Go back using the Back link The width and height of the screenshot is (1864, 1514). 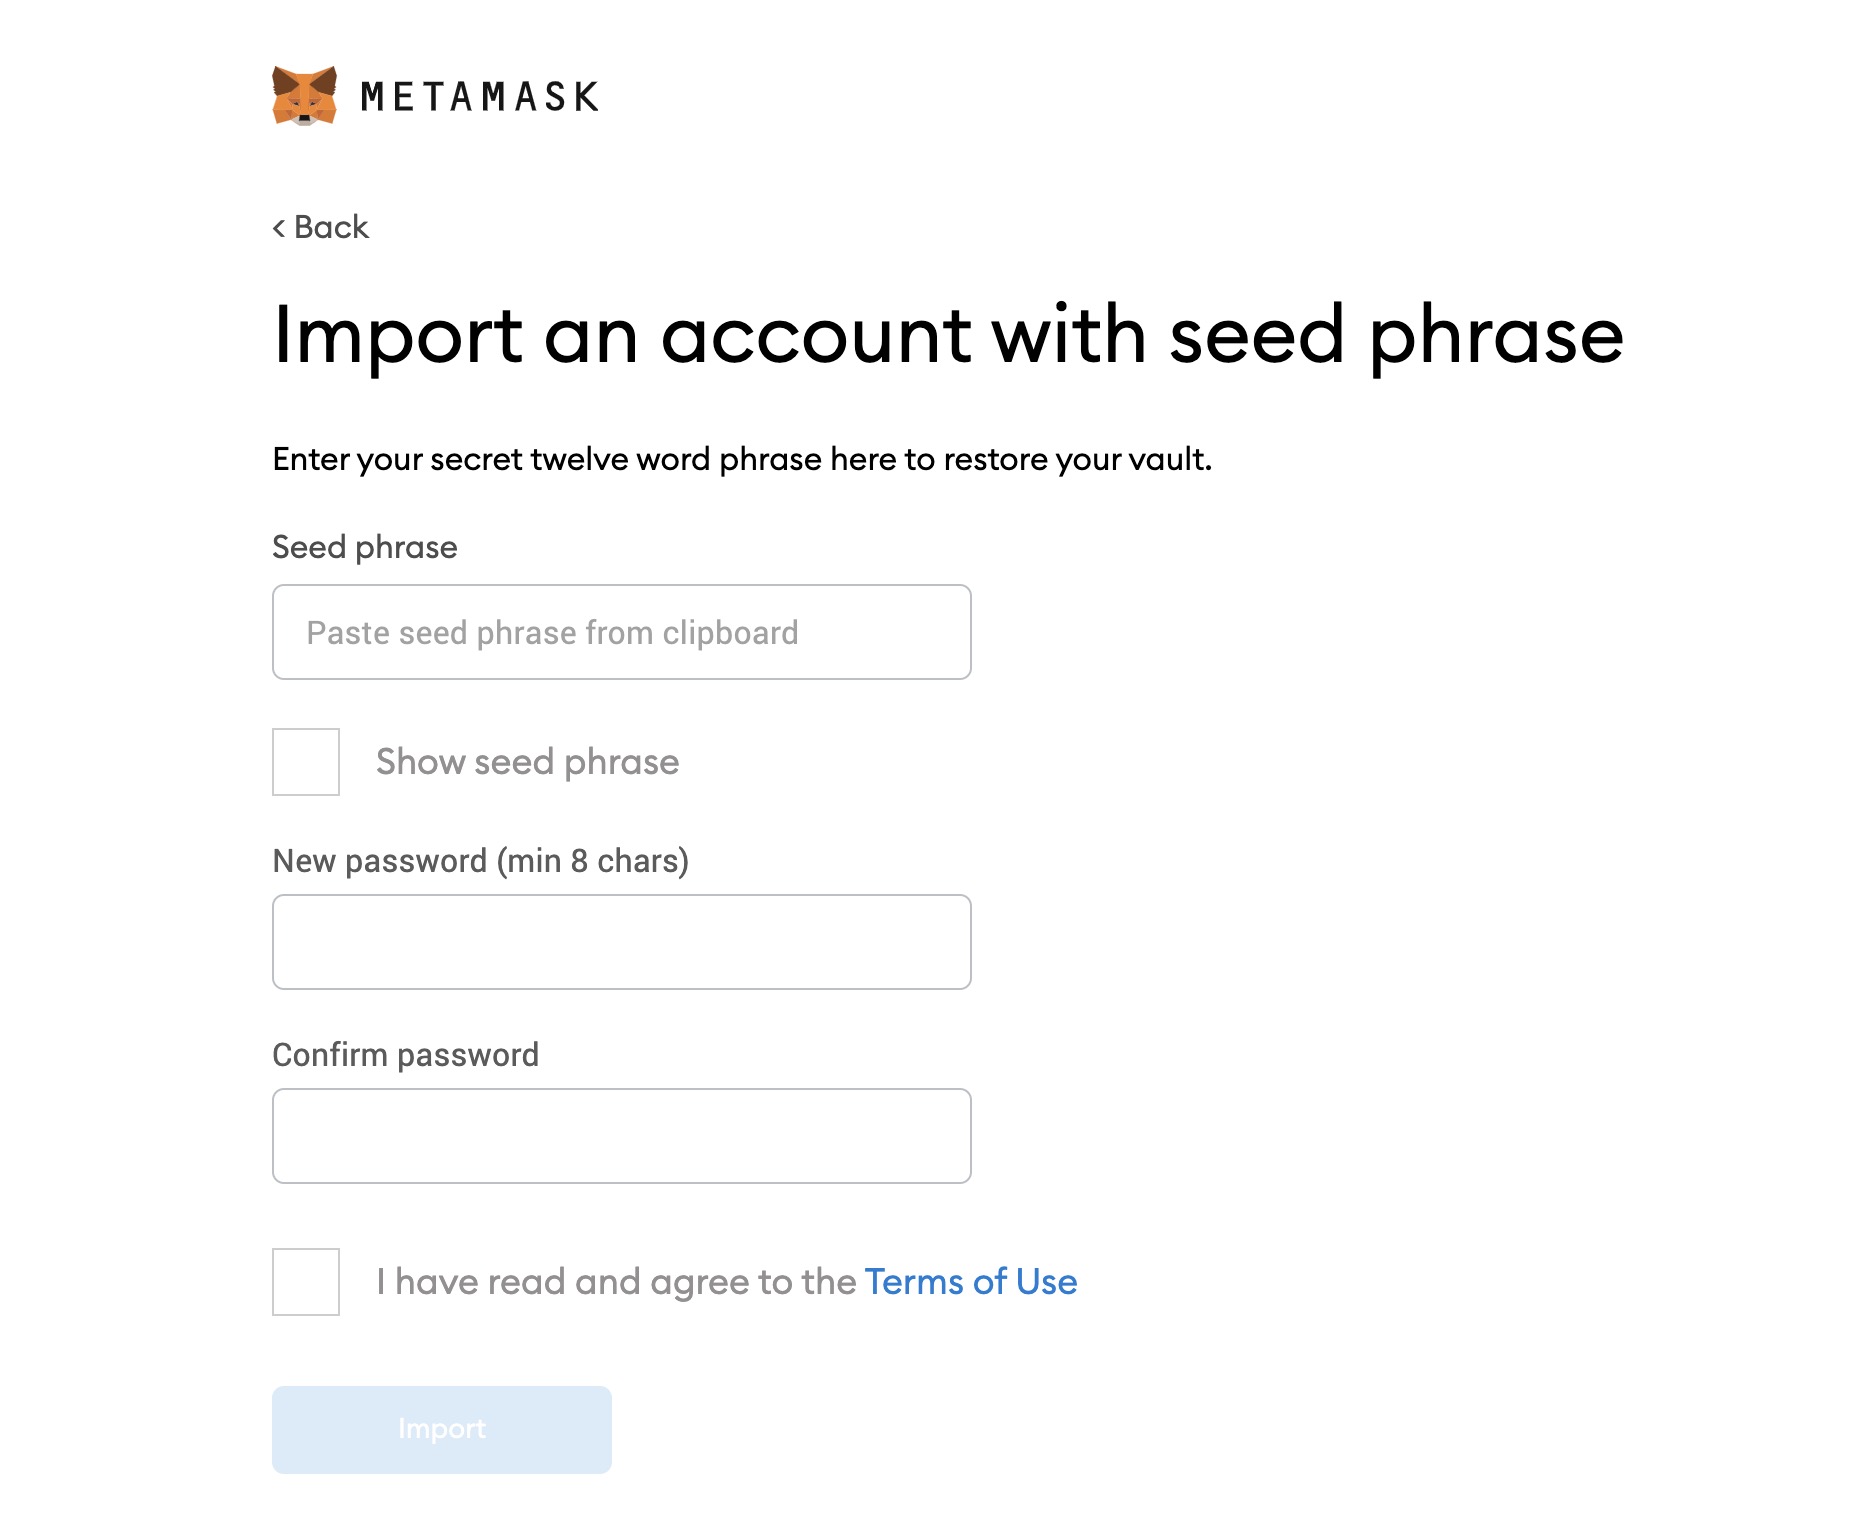[x=331, y=228]
